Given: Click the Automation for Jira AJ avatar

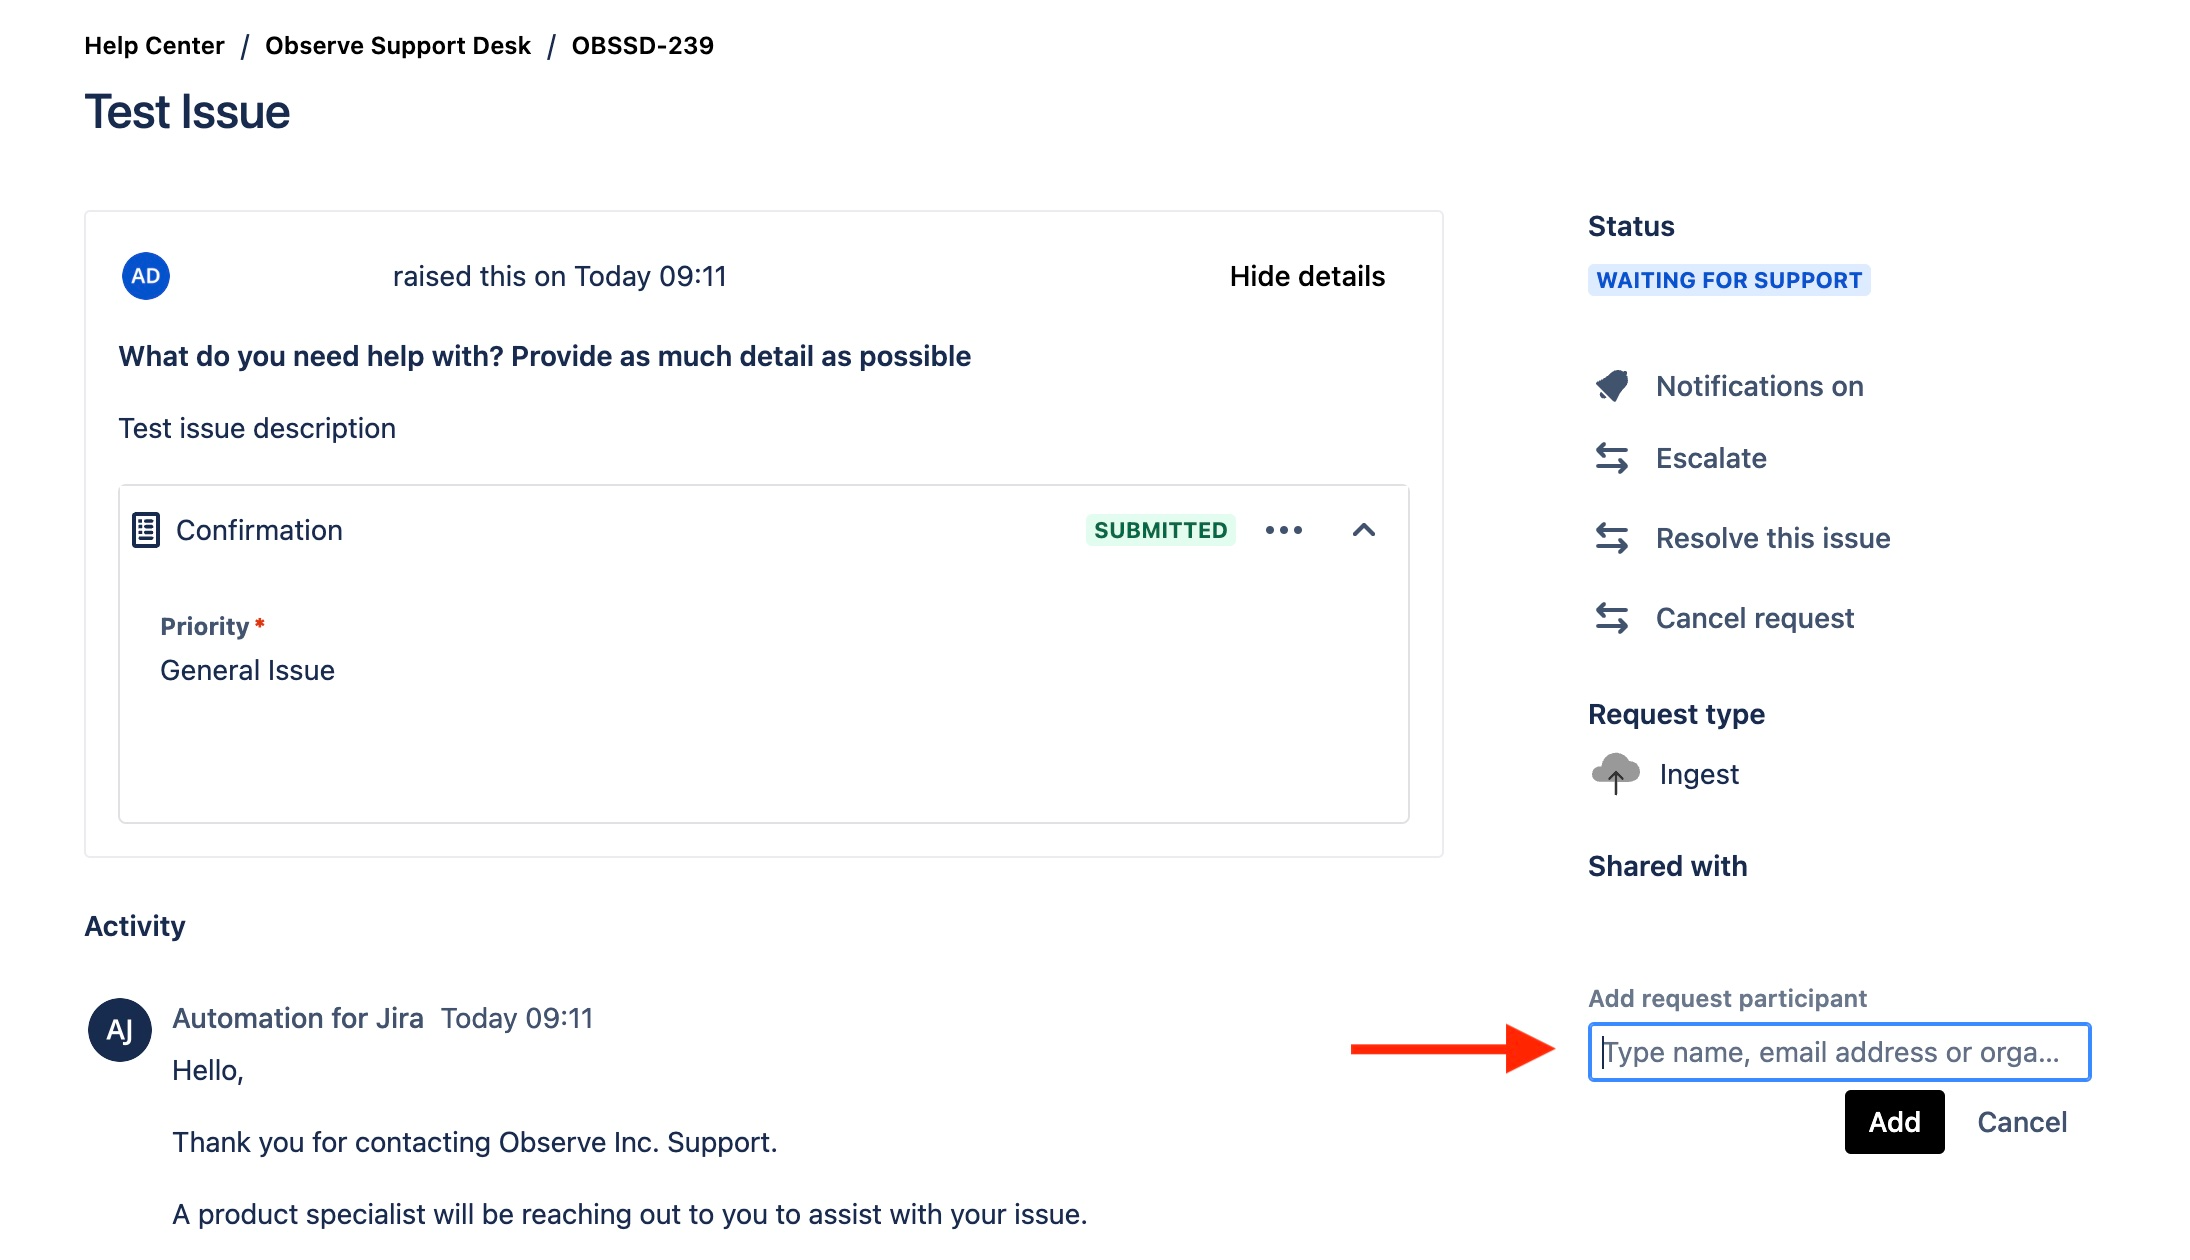Looking at the screenshot, I should click(x=120, y=1030).
